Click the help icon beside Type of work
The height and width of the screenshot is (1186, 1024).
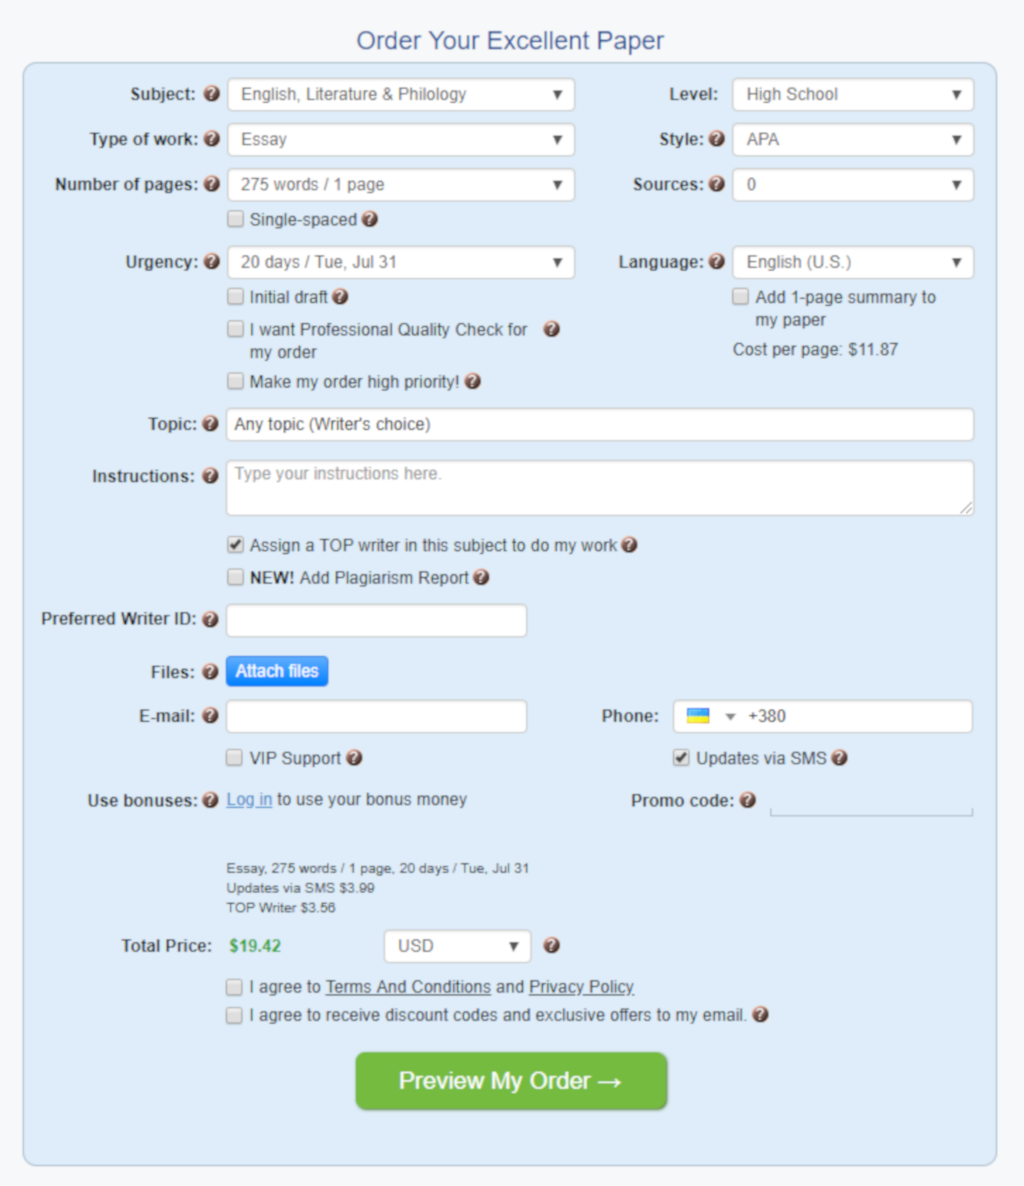coord(211,139)
